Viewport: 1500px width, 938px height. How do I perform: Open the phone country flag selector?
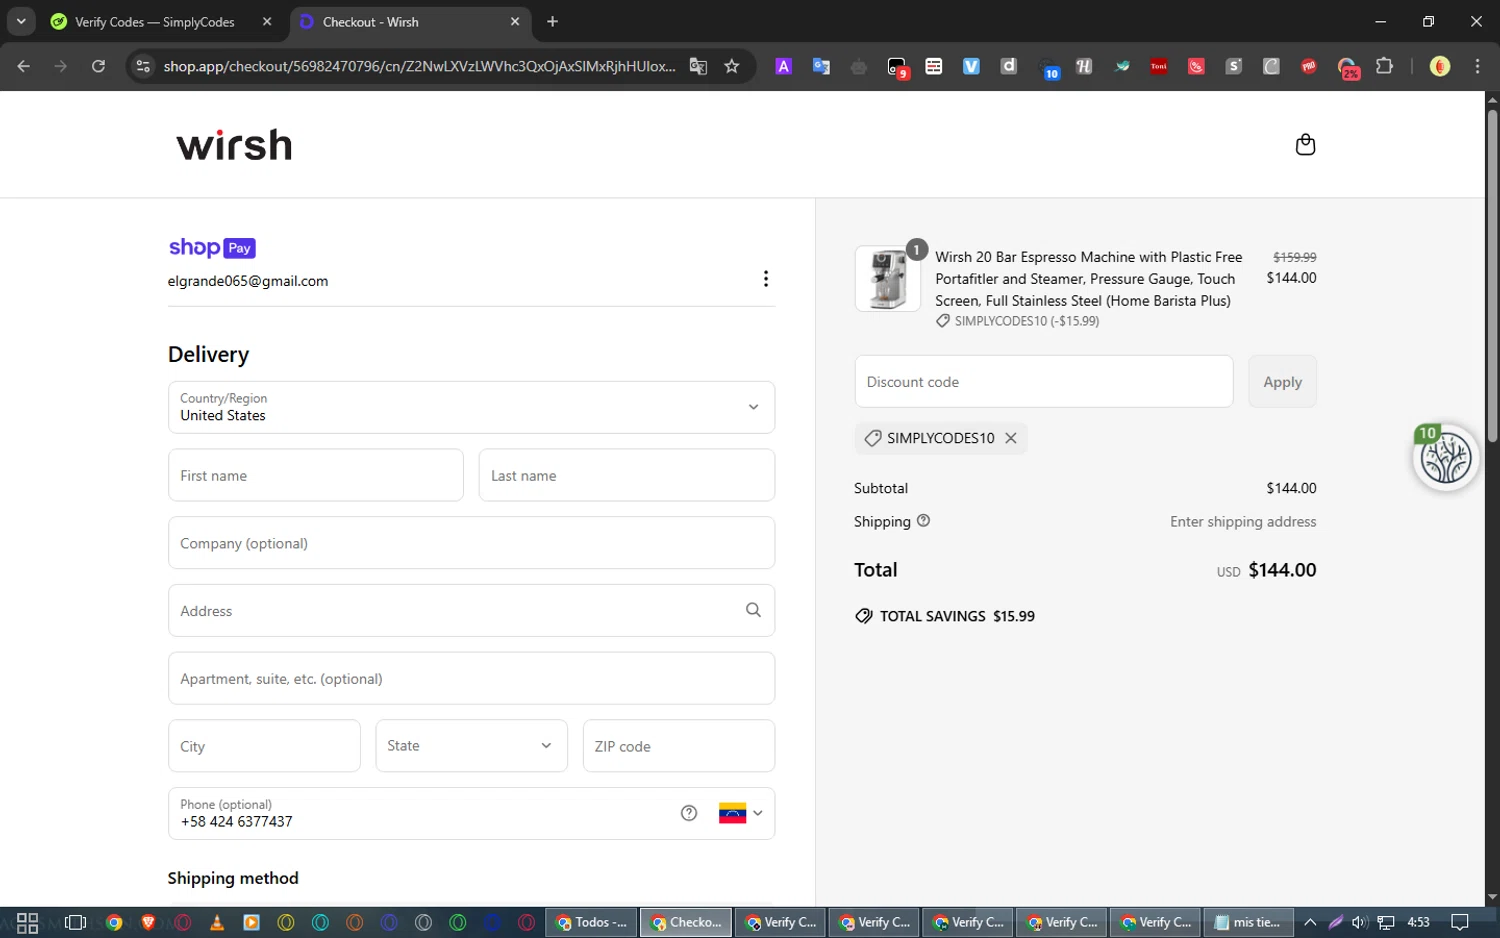click(740, 813)
